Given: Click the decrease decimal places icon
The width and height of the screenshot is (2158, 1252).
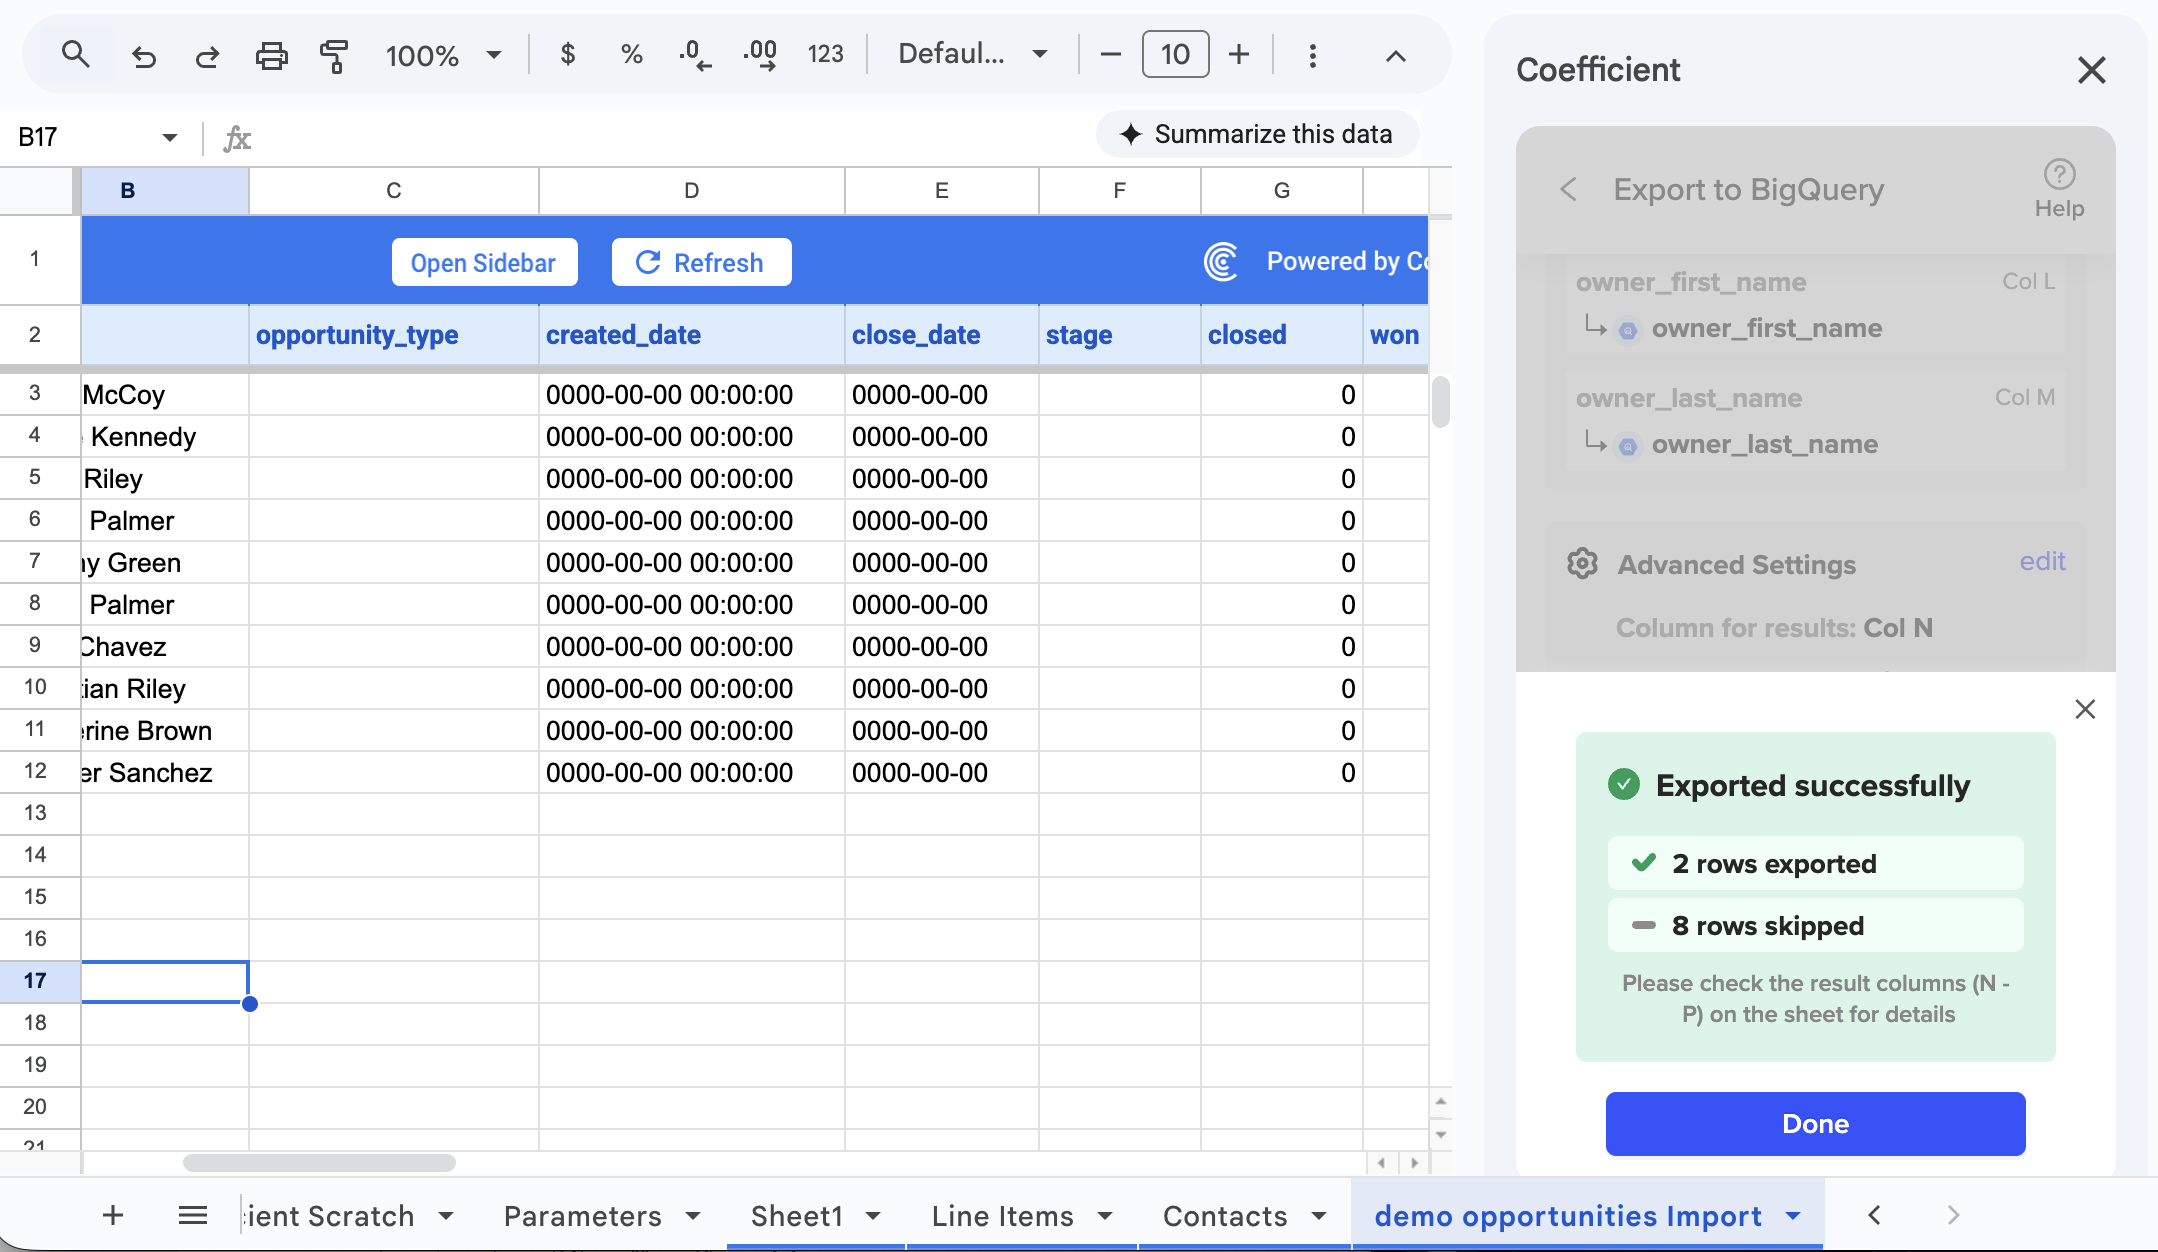Looking at the screenshot, I should click(x=695, y=54).
